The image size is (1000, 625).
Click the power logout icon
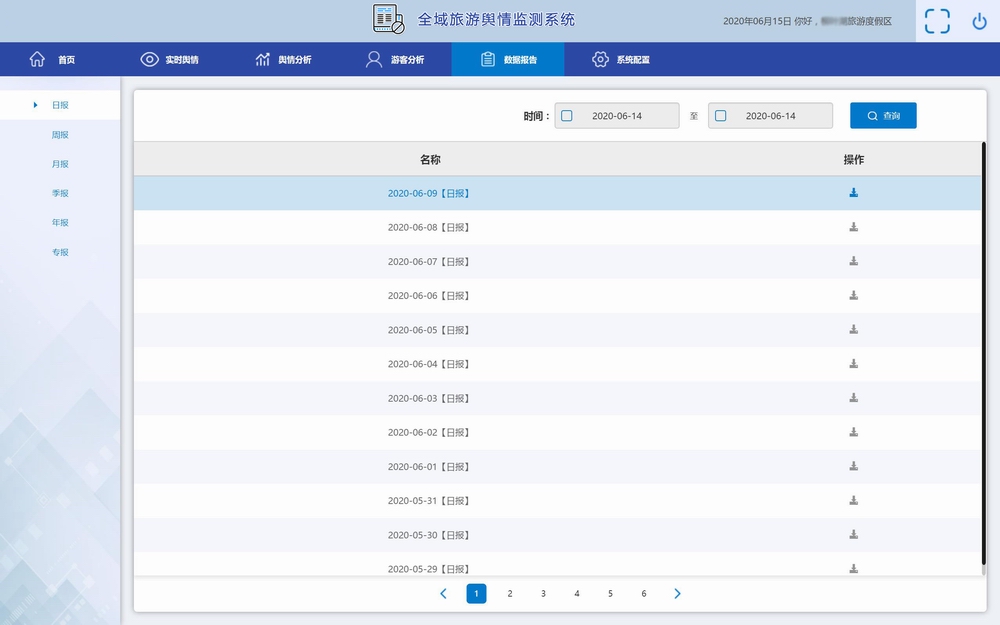pyautogui.click(x=979, y=21)
